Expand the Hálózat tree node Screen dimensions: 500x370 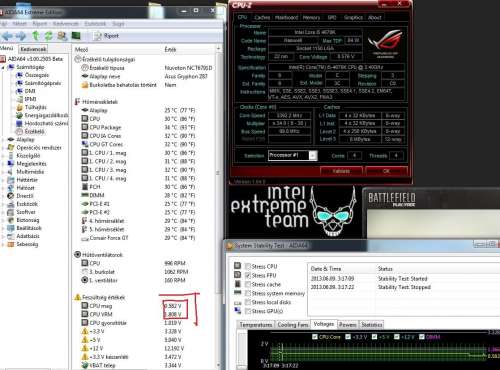tap(3, 188)
